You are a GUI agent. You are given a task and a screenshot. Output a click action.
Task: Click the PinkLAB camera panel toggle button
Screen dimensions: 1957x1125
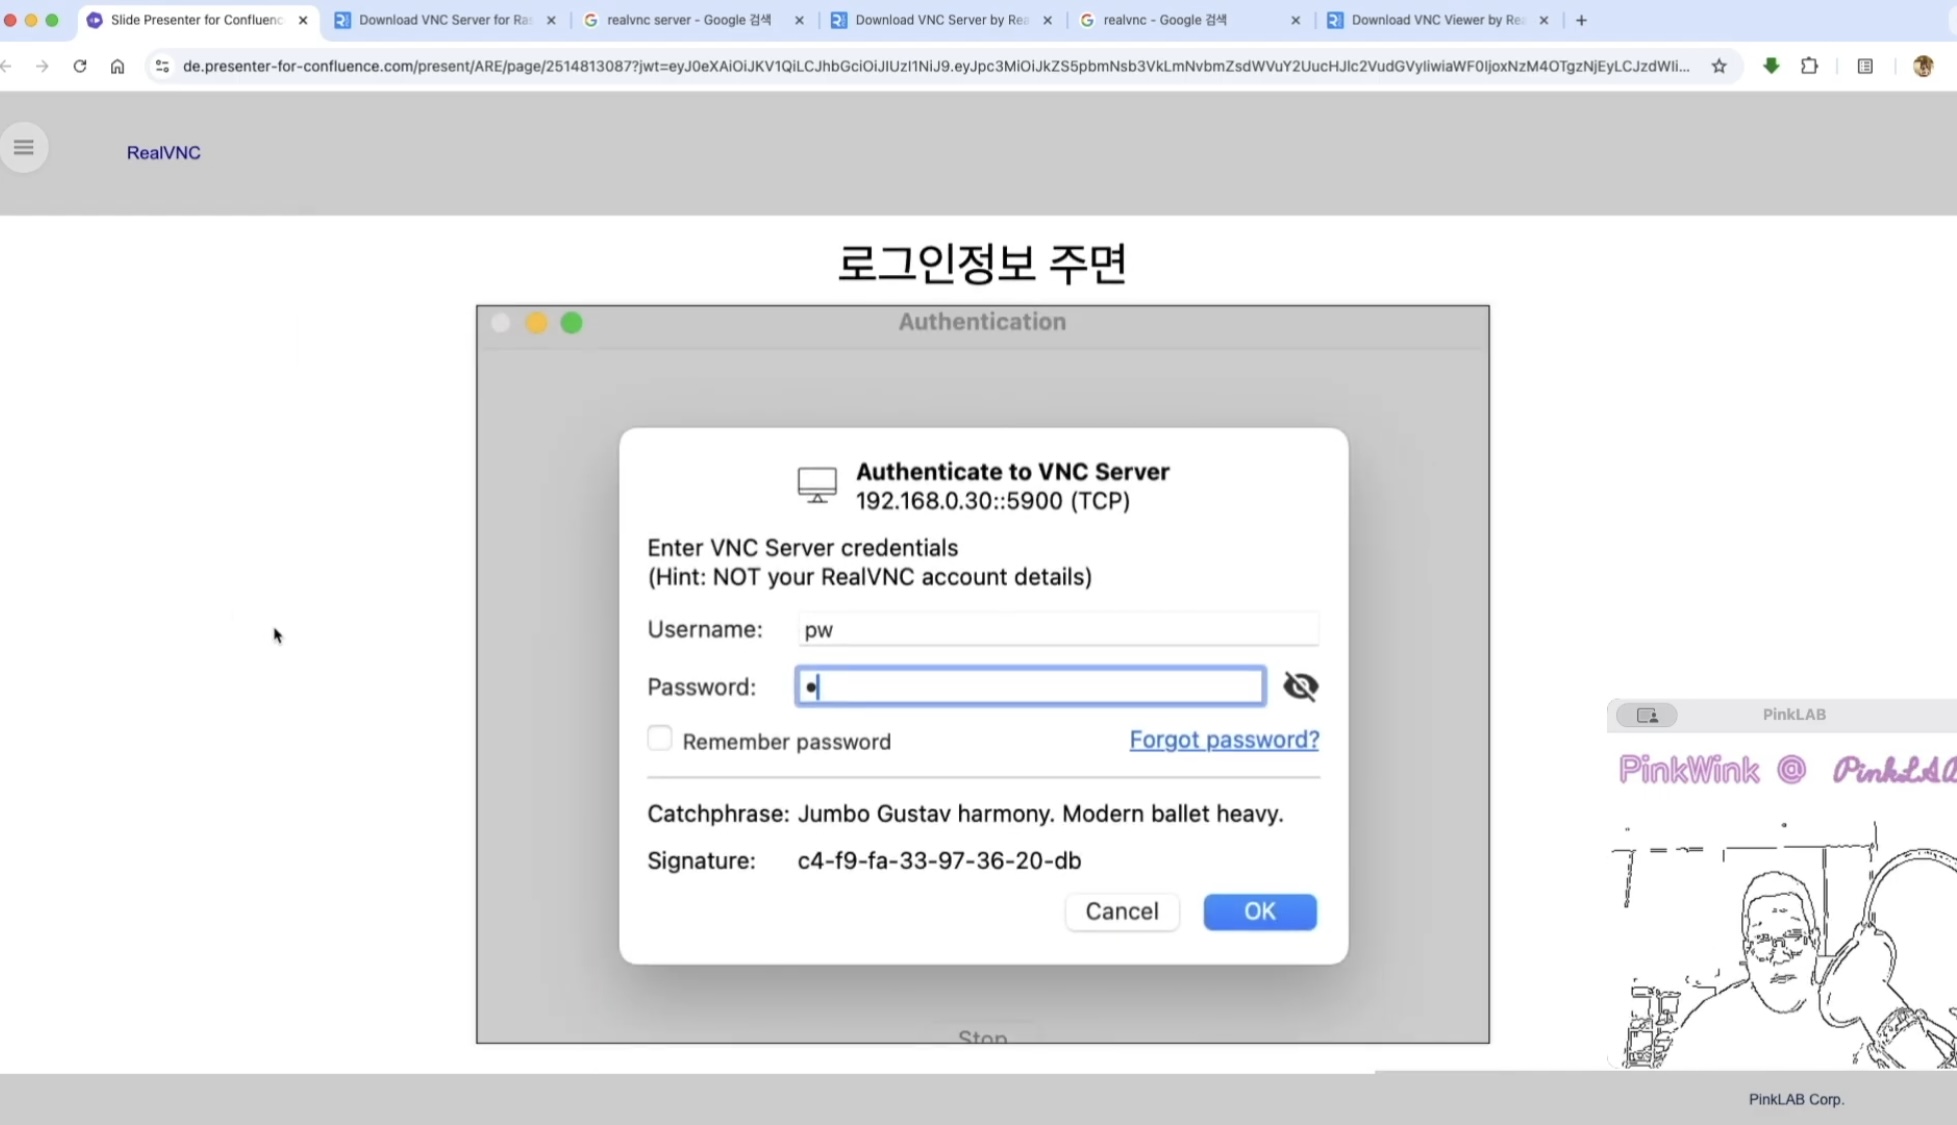click(1647, 714)
